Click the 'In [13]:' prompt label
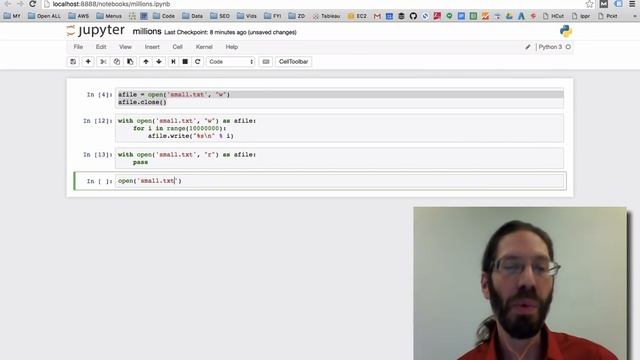640x360 pixels. (98, 155)
